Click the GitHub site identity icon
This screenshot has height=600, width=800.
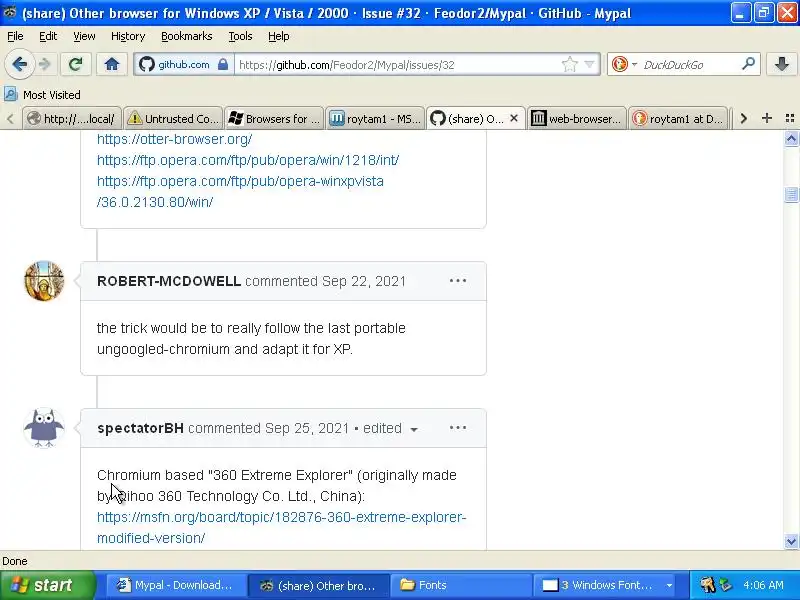tap(147, 64)
